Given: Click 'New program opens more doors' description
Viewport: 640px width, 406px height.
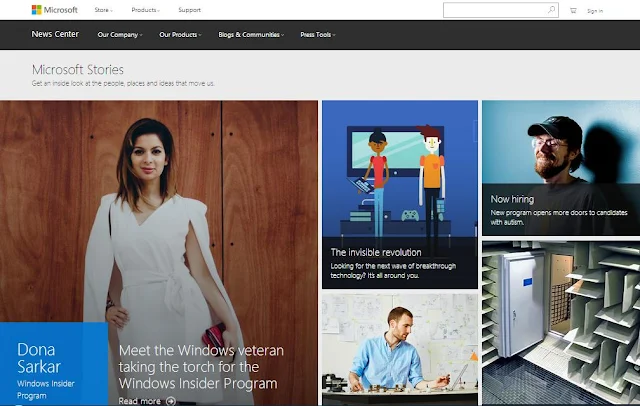Looking at the screenshot, I should pyautogui.click(x=559, y=217).
